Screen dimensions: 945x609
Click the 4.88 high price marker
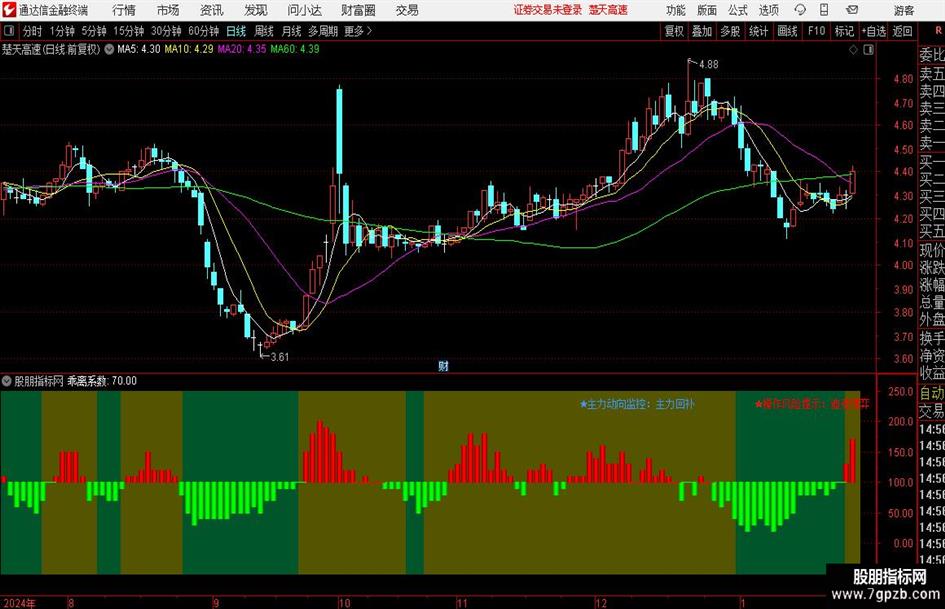tap(708, 64)
